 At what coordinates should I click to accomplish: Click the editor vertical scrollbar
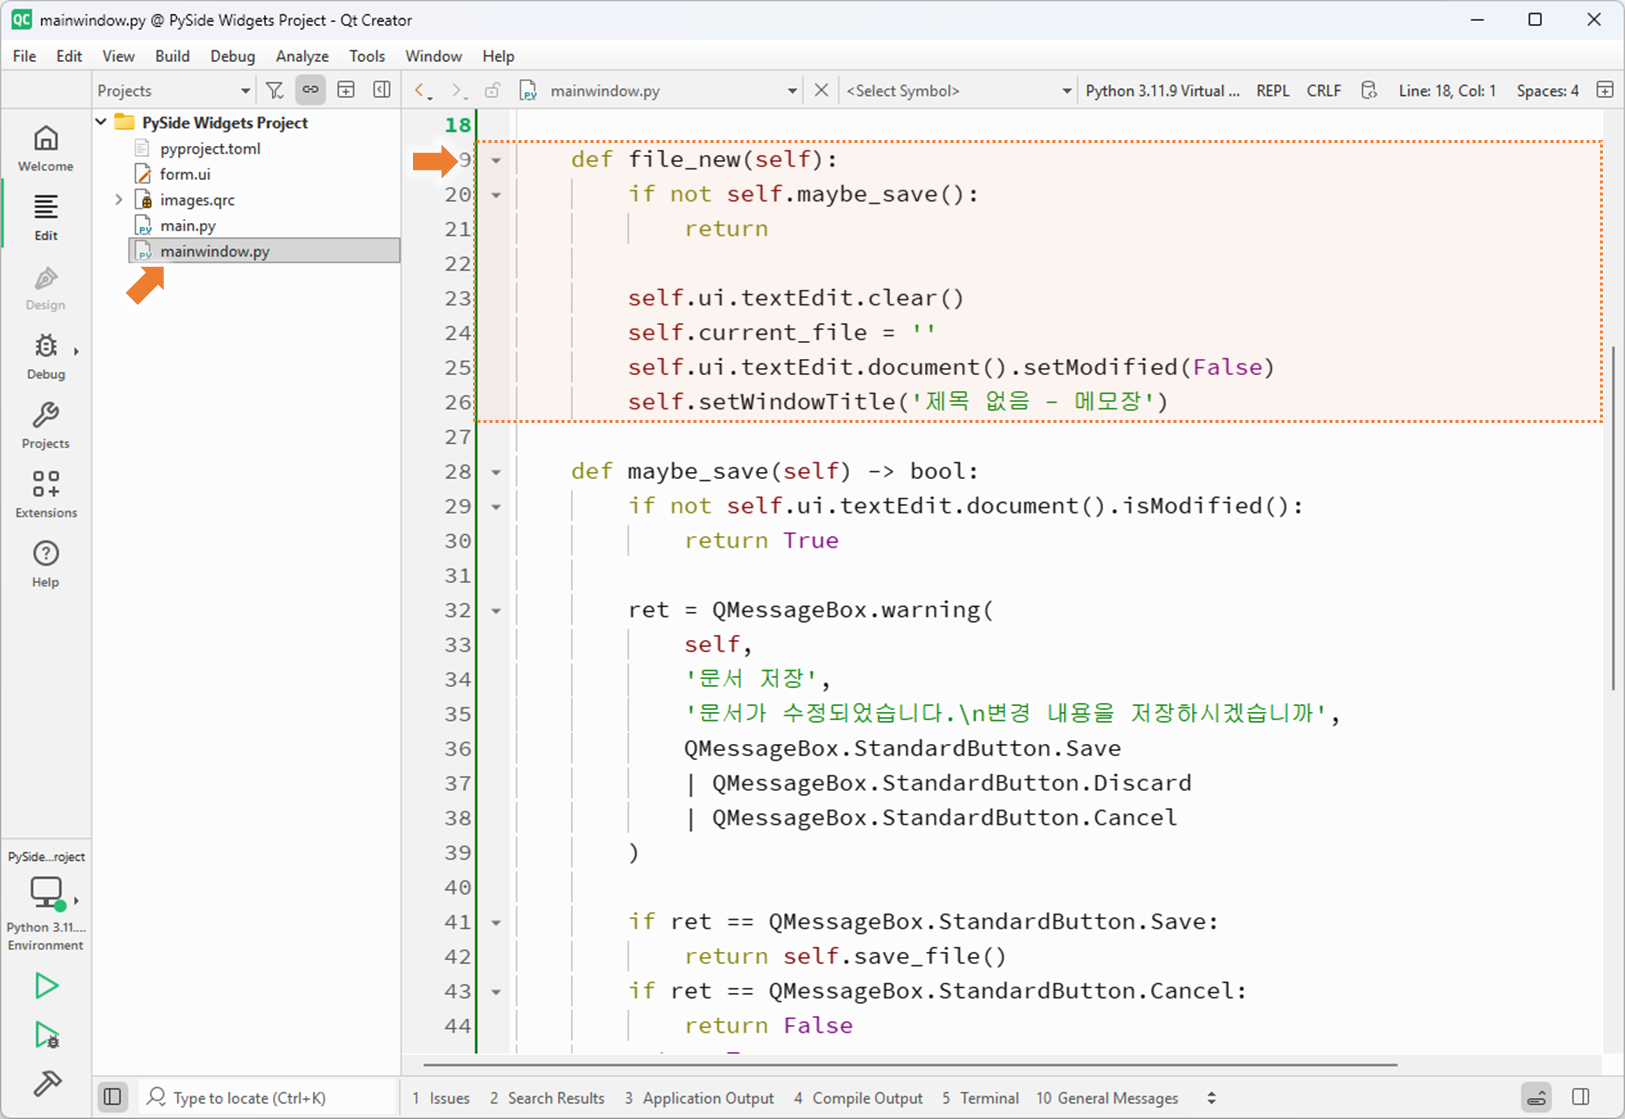[1613, 518]
